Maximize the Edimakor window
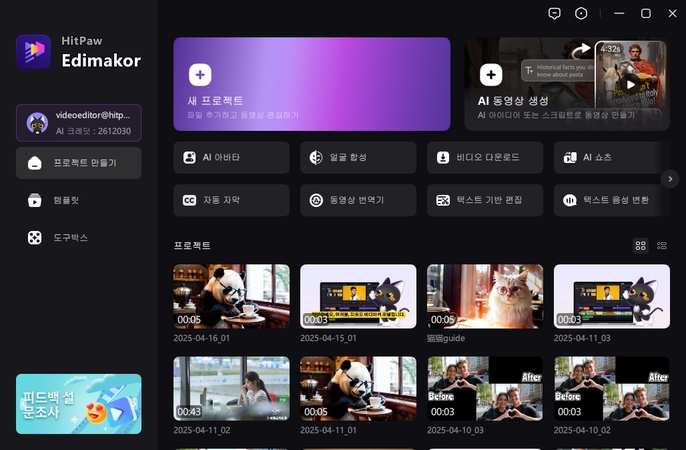The height and width of the screenshot is (450, 686). (646, 14)
